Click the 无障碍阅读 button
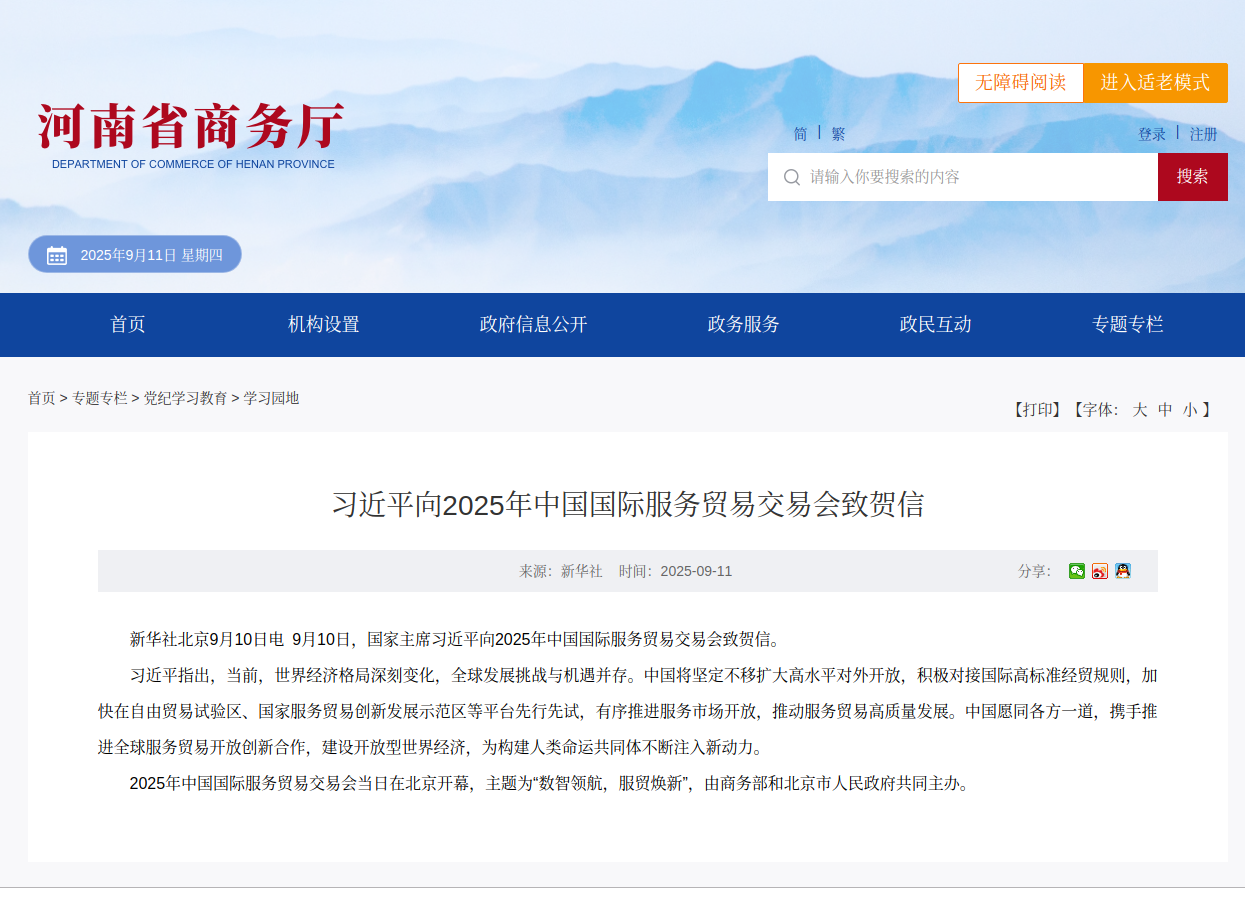Screen dimensions: 1245x903 1021,83
